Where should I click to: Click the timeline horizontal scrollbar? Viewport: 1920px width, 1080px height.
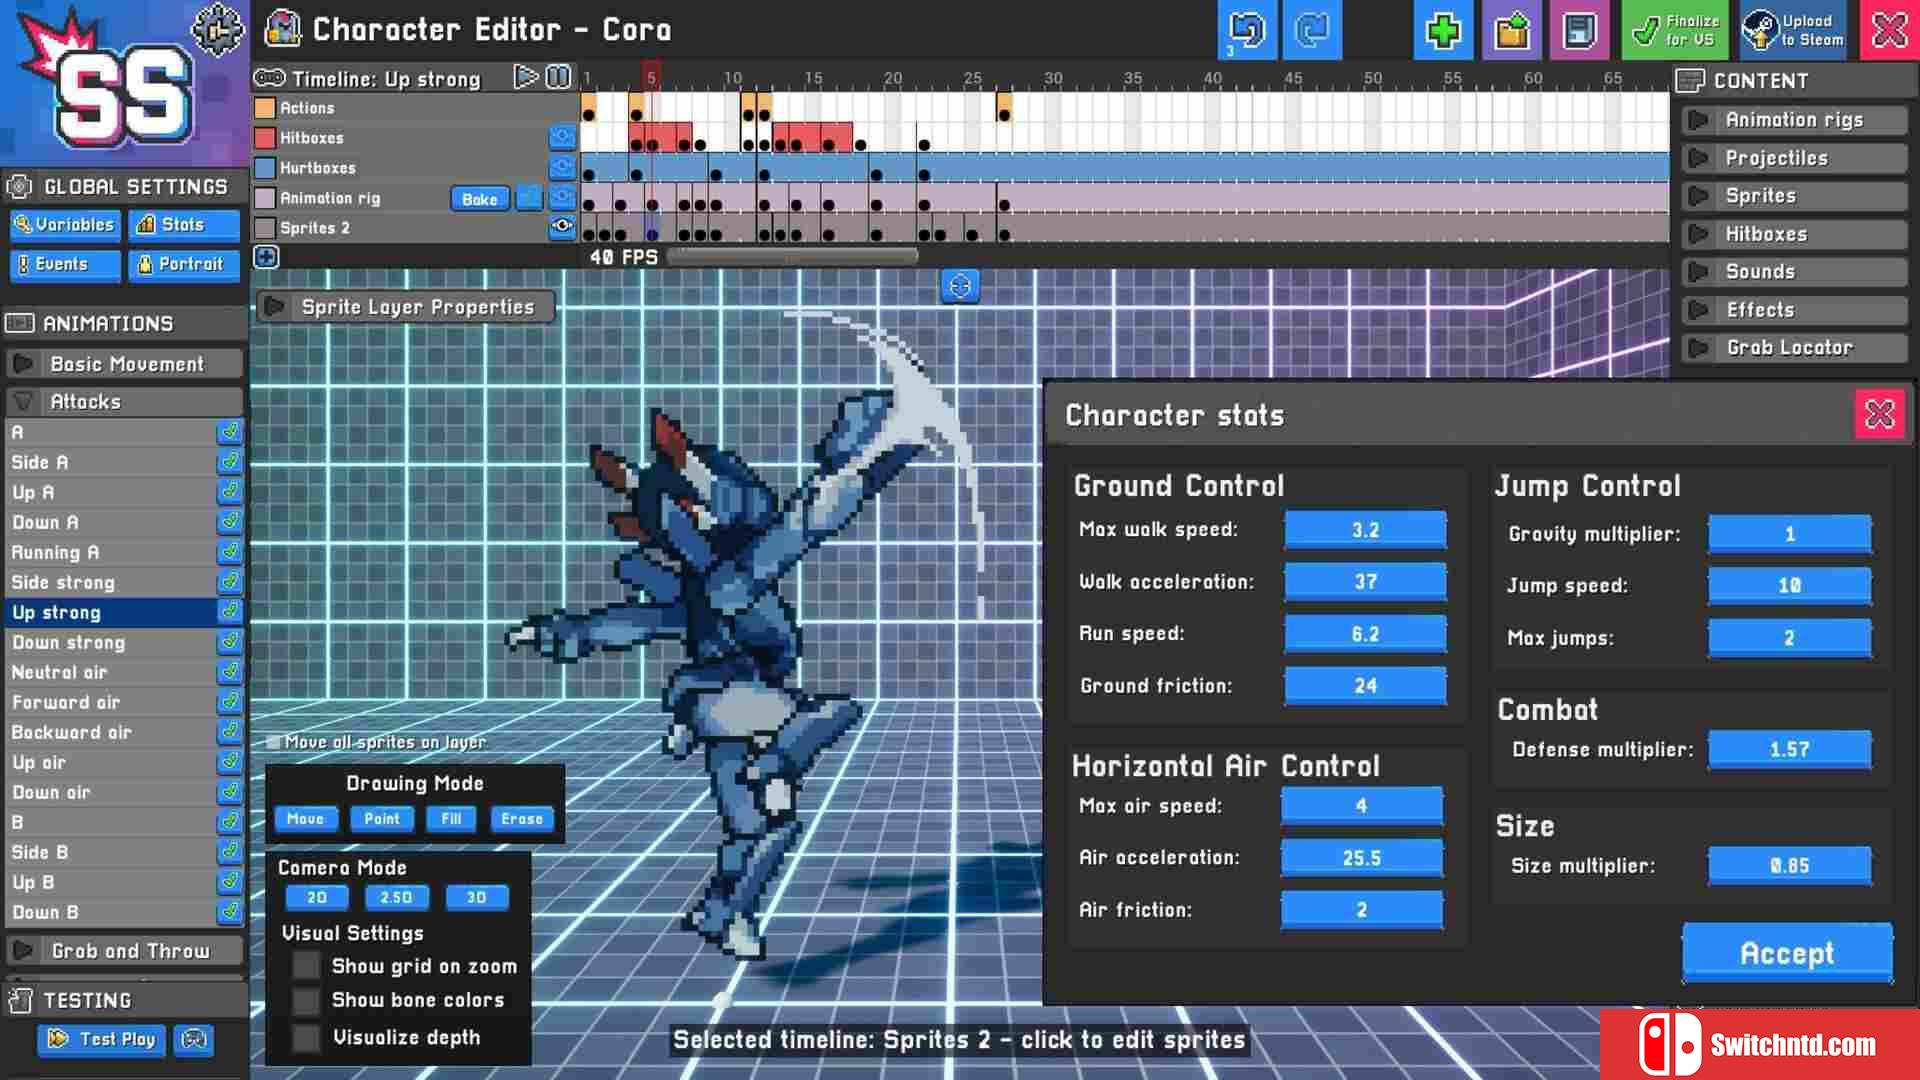792,257
